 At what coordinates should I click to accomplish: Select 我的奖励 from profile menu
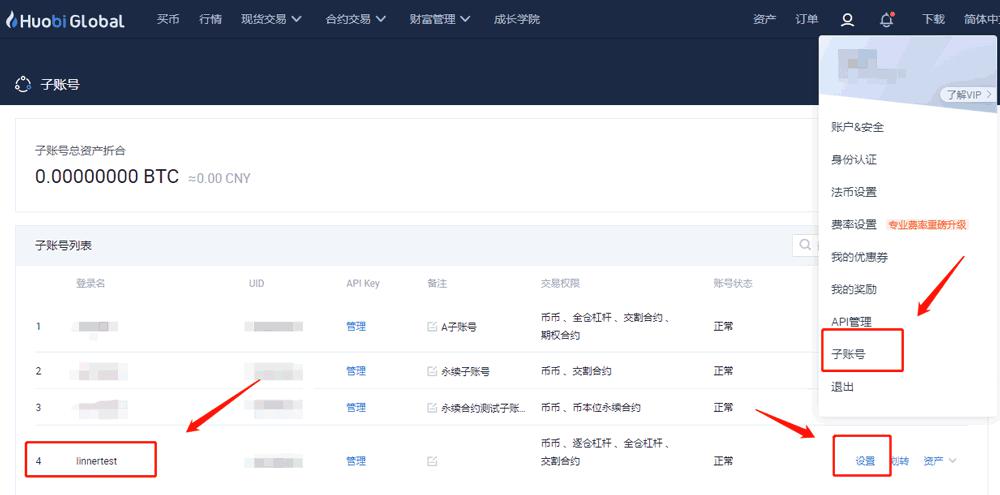[854, 290]
